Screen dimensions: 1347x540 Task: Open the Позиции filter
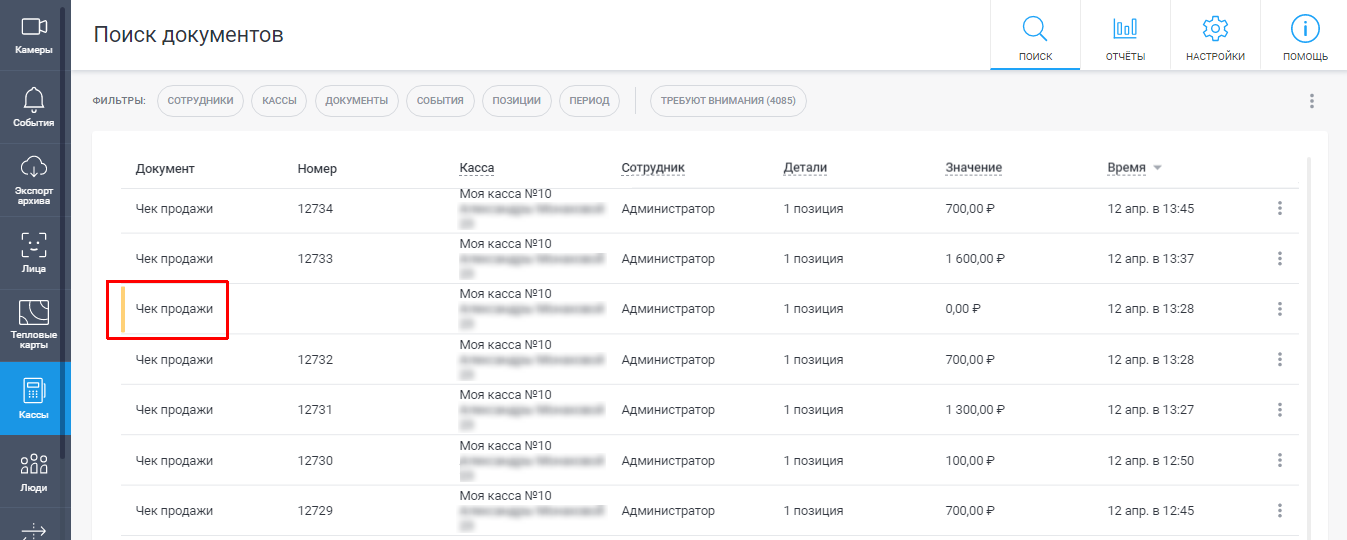click(x=517, y=101)
